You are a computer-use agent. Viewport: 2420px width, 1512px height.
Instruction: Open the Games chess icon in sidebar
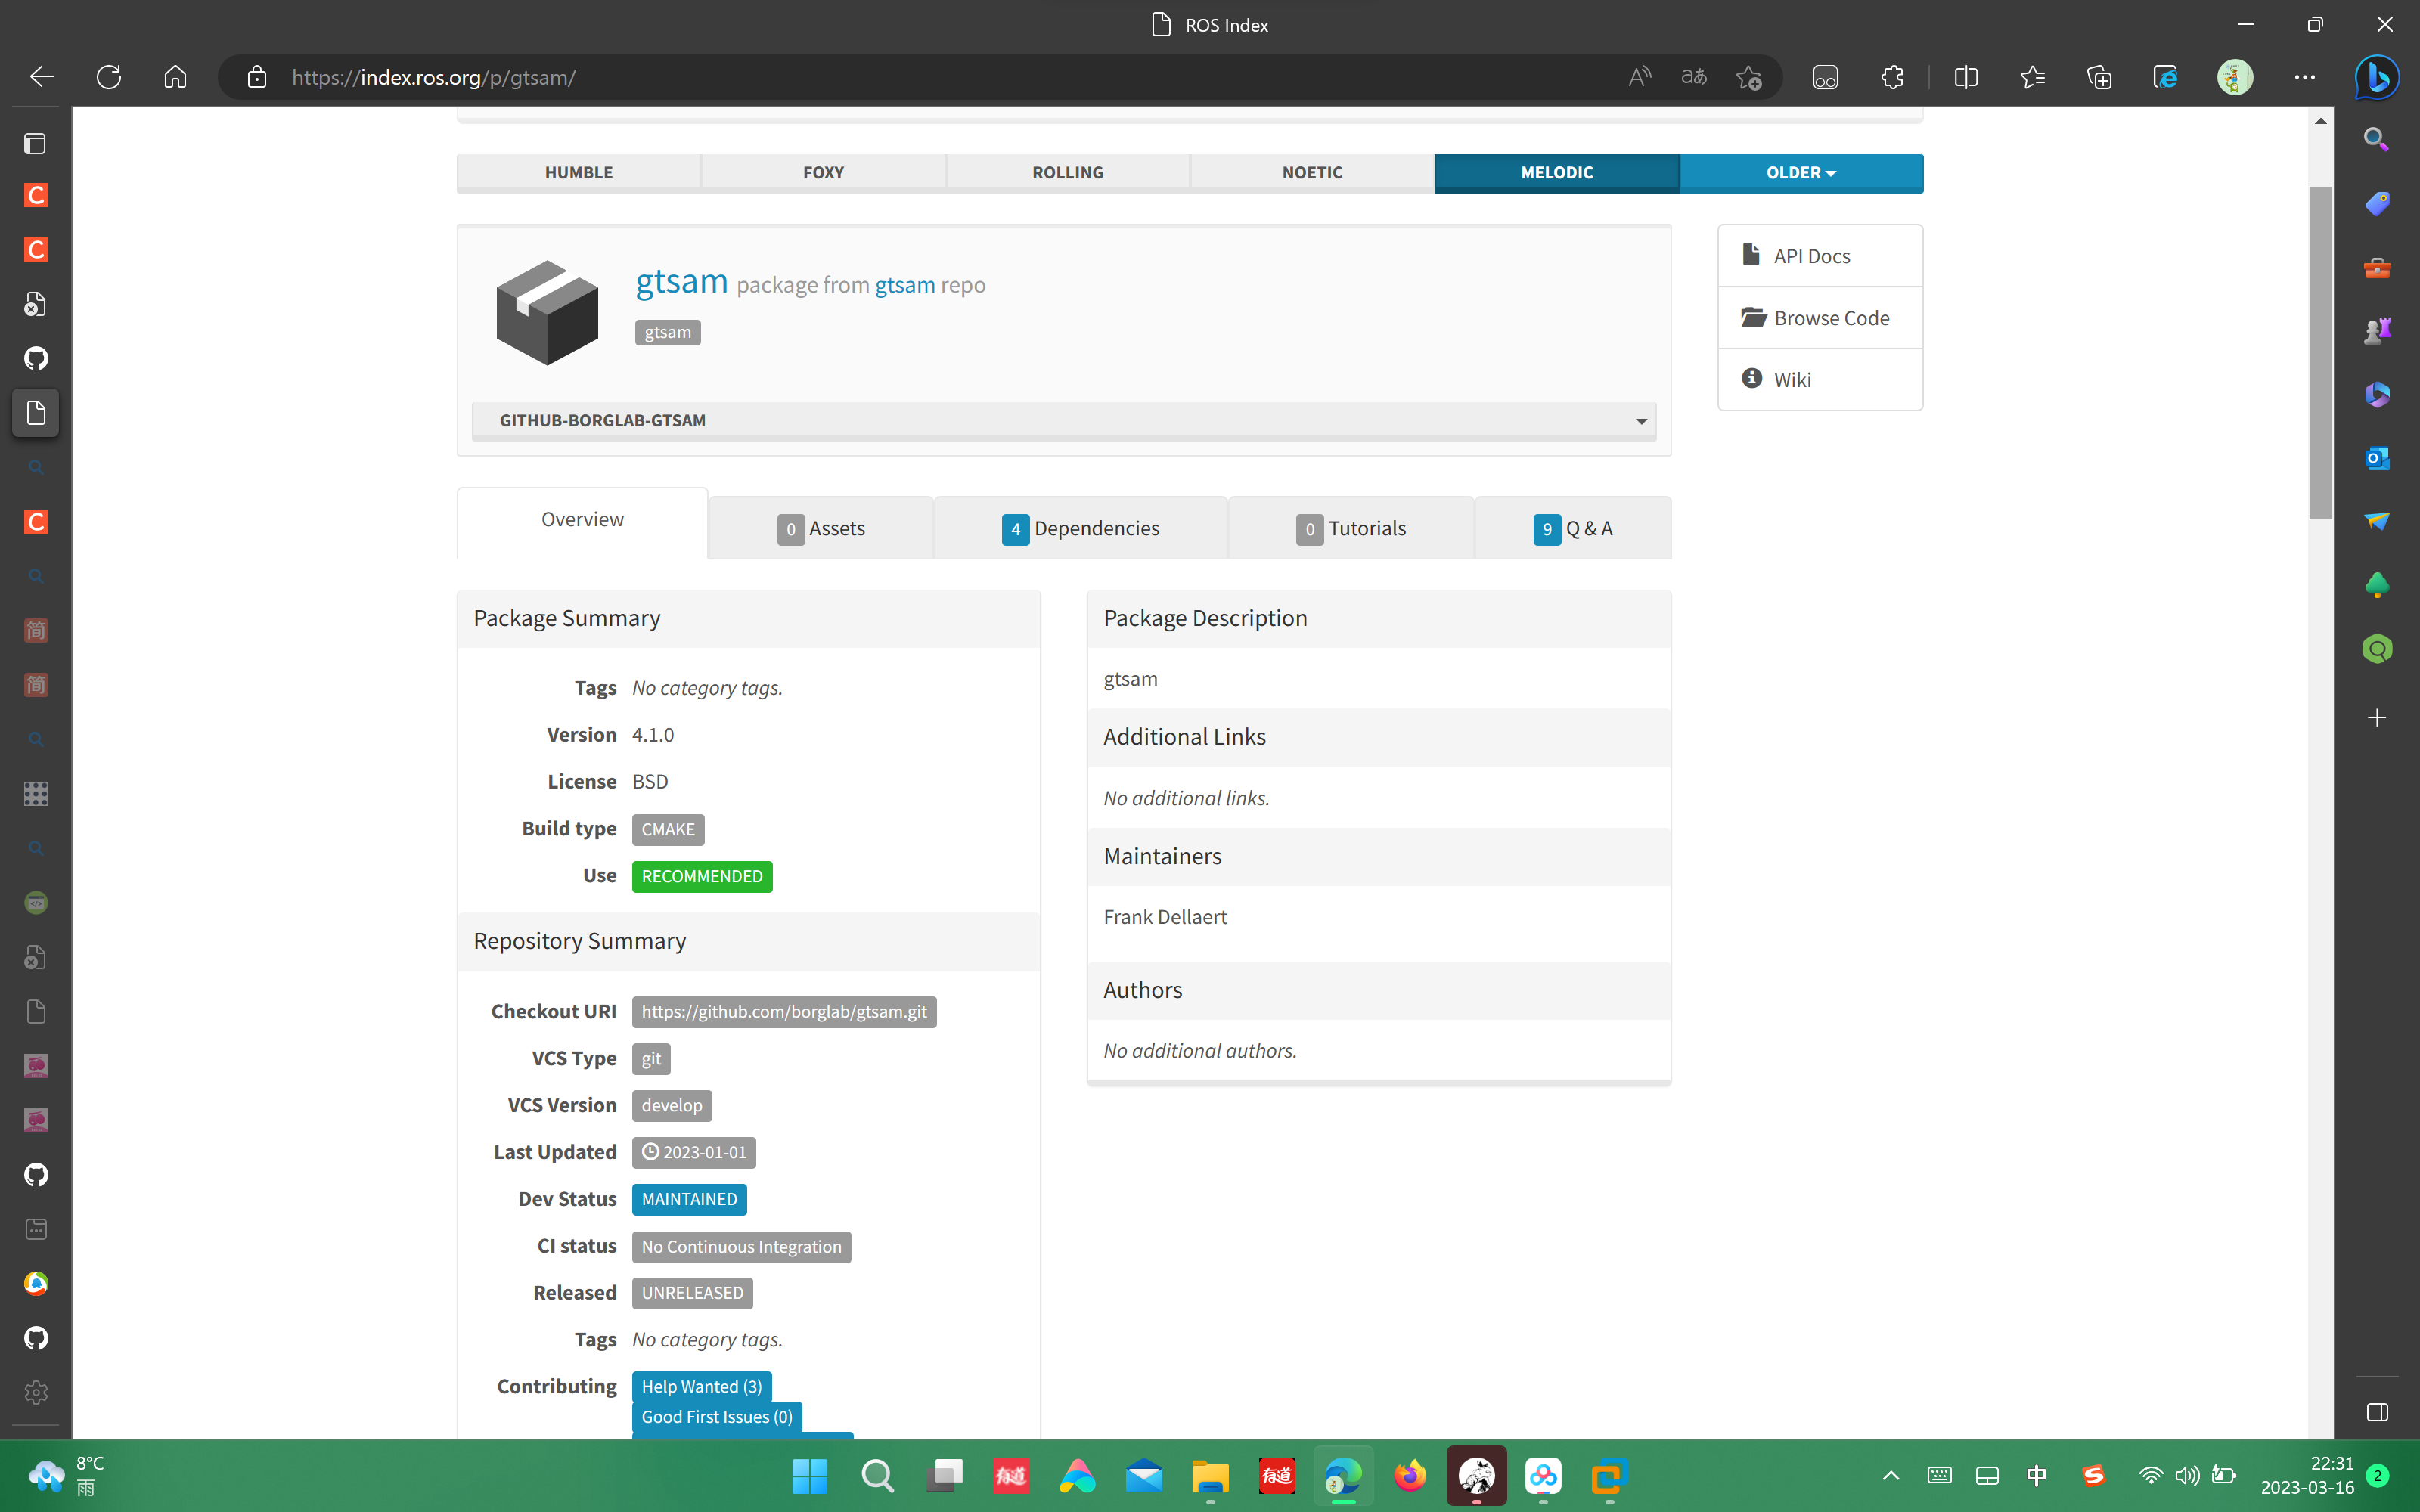tap(2377, 330)
